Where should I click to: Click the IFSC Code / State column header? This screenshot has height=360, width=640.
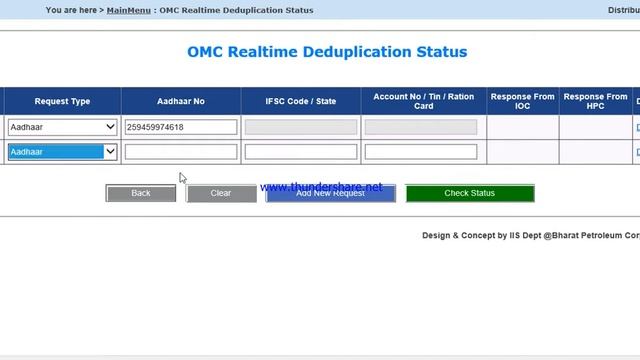click(301, 101)
